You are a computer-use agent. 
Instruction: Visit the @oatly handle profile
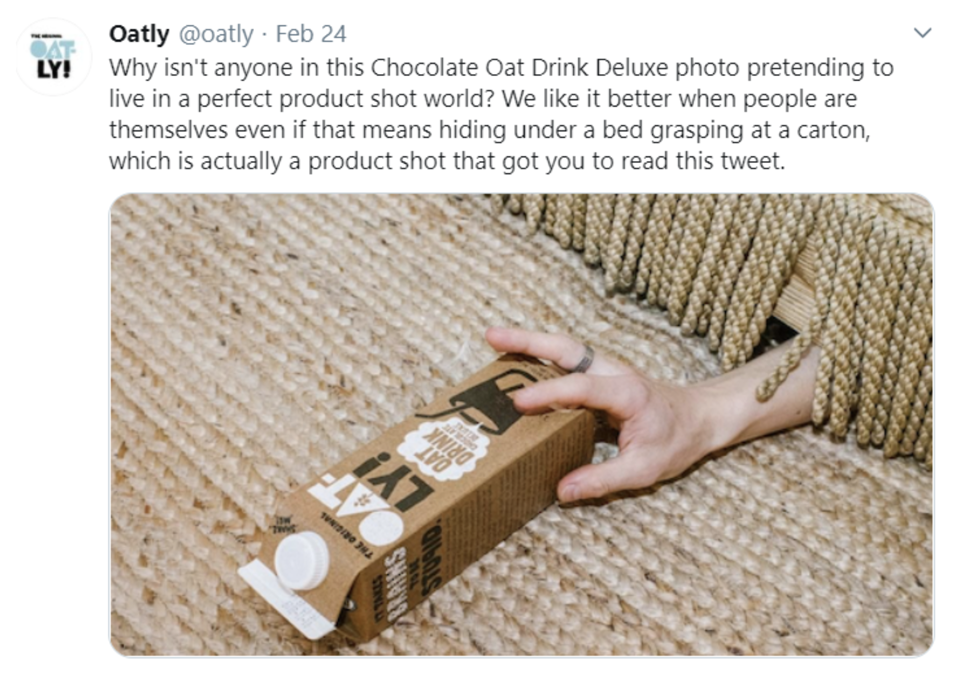(216, 34)
